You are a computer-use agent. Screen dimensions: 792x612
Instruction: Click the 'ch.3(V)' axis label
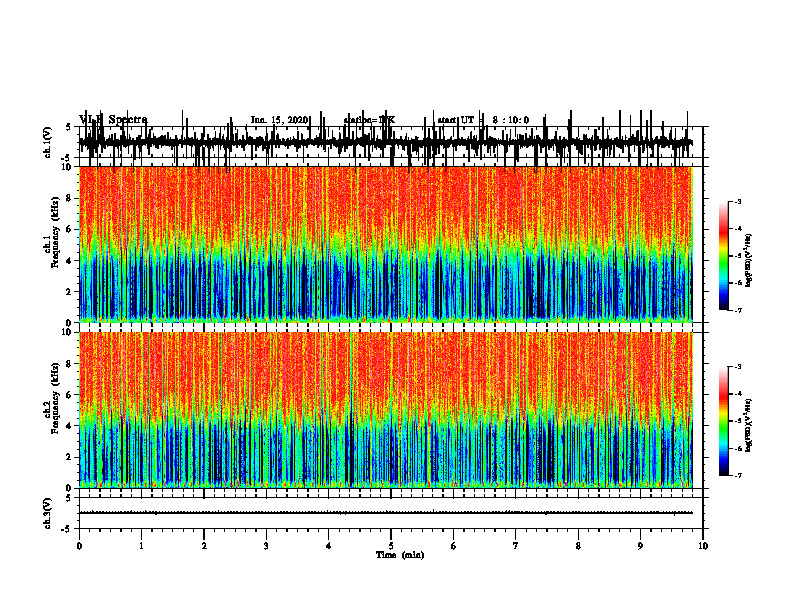pos(48,513)
